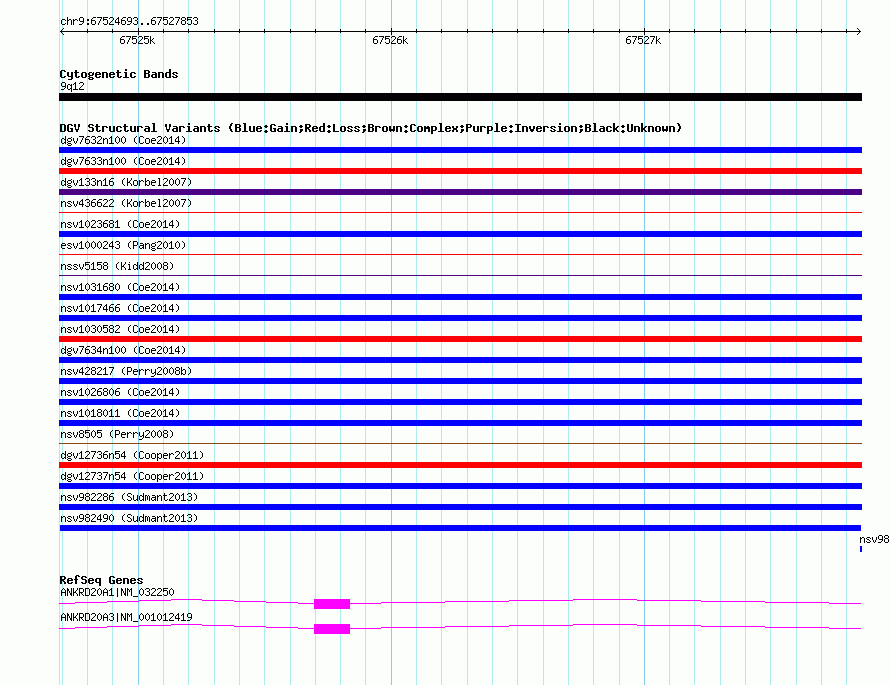Click the 67527k ruler tick label
Screen dimensions: 890x685
tap(643, 40)
